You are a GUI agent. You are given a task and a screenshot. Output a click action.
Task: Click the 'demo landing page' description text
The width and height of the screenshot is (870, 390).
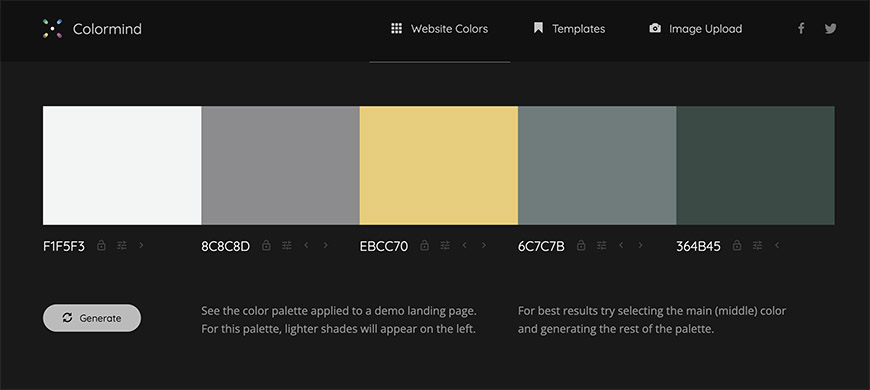[338, 320]
